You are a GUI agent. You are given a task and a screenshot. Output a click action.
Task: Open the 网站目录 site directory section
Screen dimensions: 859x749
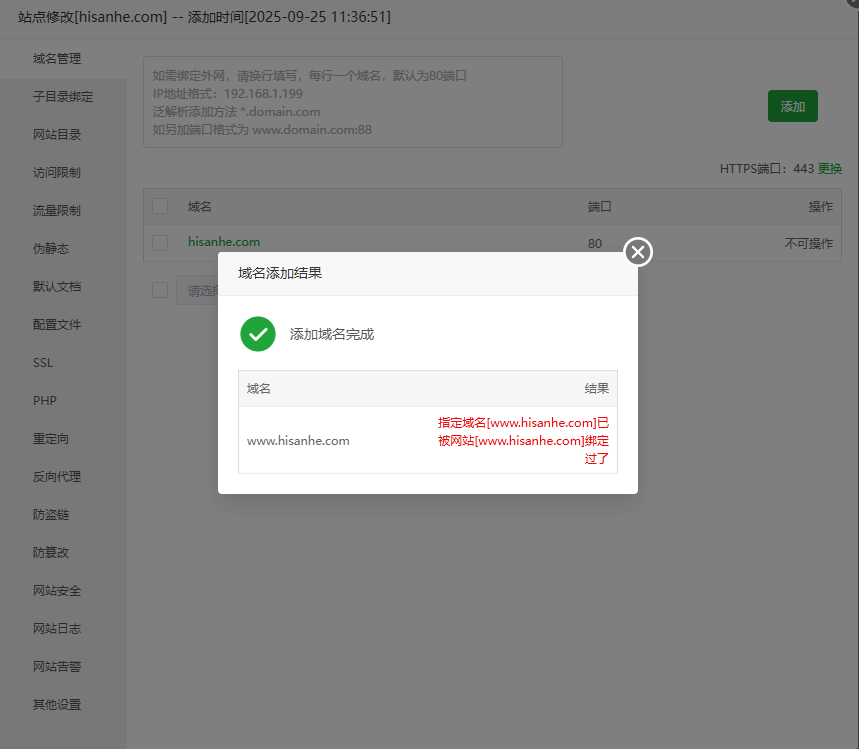click(56, 134)
